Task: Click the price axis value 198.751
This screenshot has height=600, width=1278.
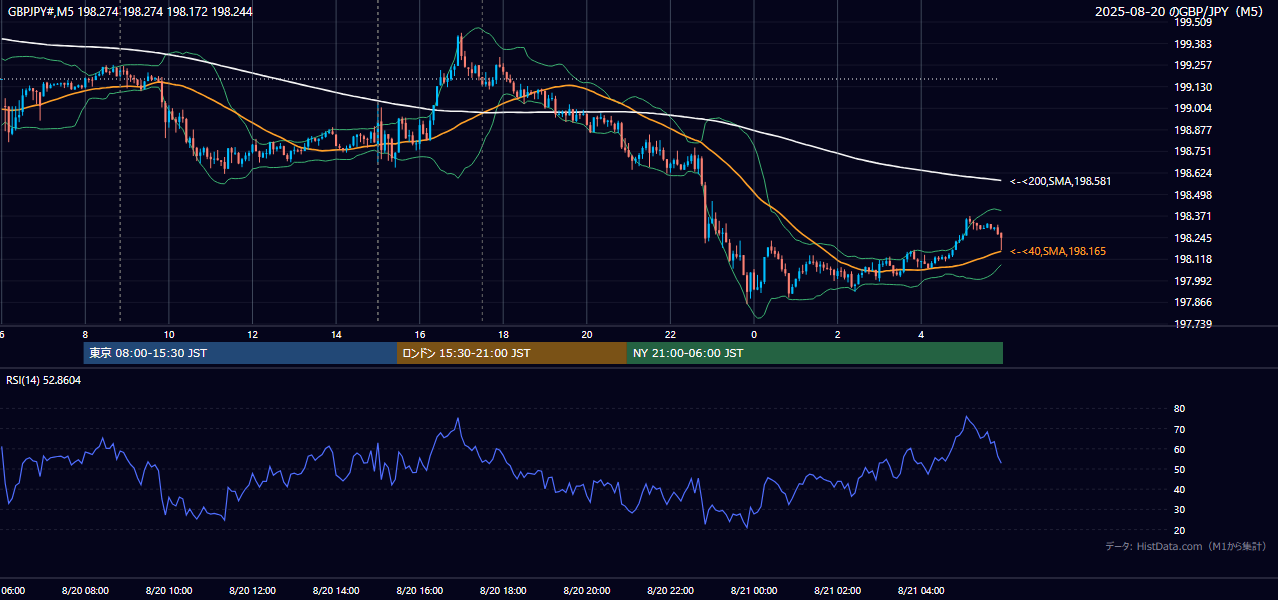Action: (x=1193, y=151)
